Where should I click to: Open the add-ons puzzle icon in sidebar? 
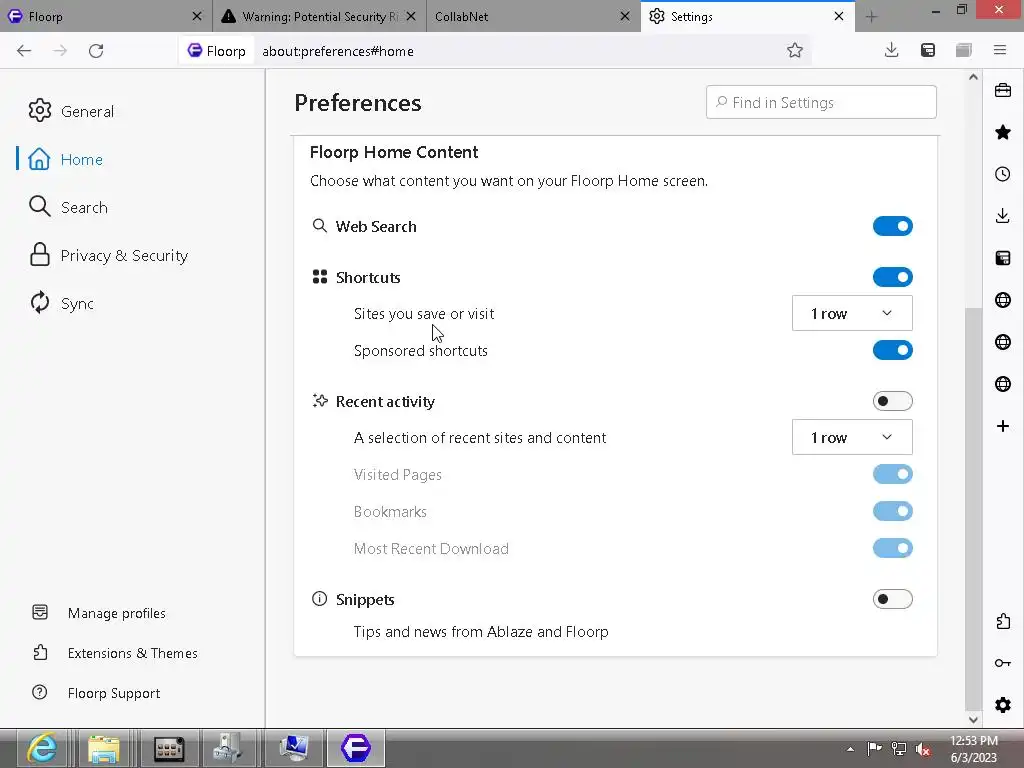(x=1003, y=621)
